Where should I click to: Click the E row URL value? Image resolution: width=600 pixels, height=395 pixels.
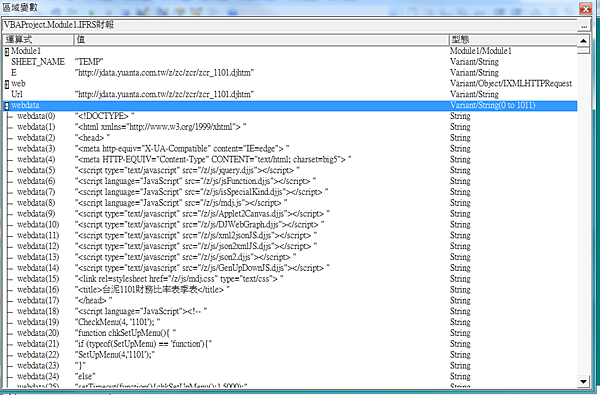[165, 73]
